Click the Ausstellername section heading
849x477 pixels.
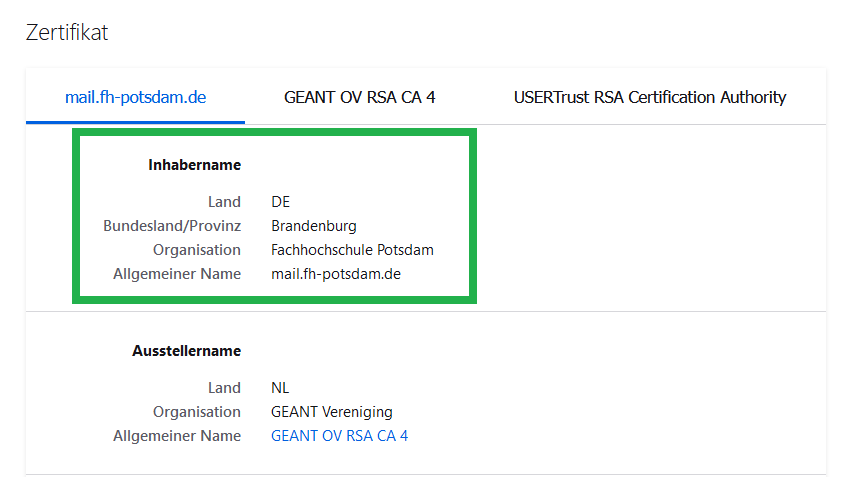(x=186, y=351)
